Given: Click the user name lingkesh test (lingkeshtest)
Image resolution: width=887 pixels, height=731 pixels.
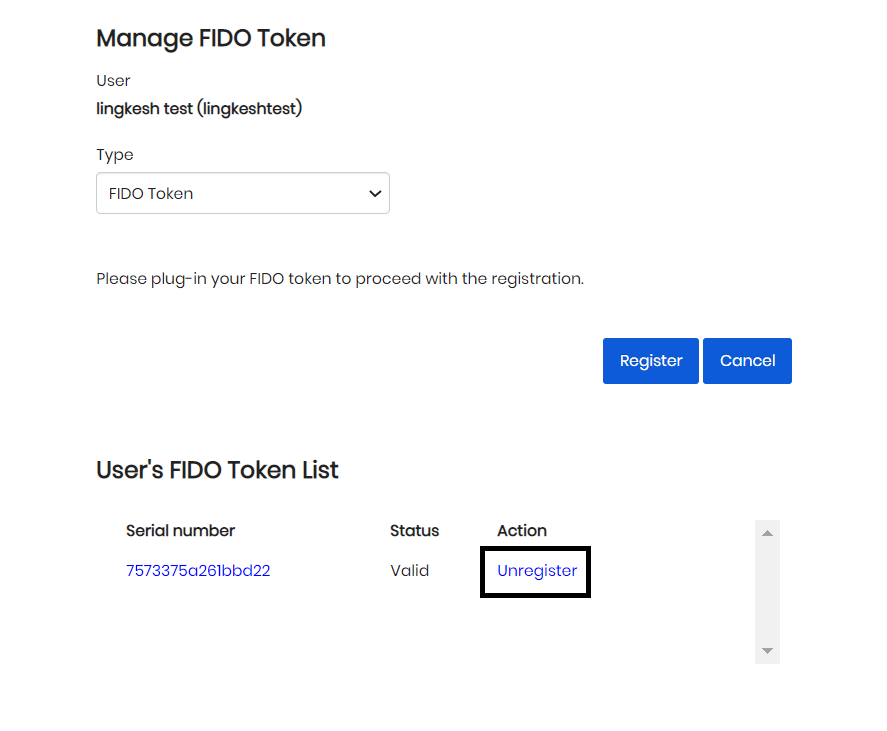Looking at the screenshot, I should 199,108.
